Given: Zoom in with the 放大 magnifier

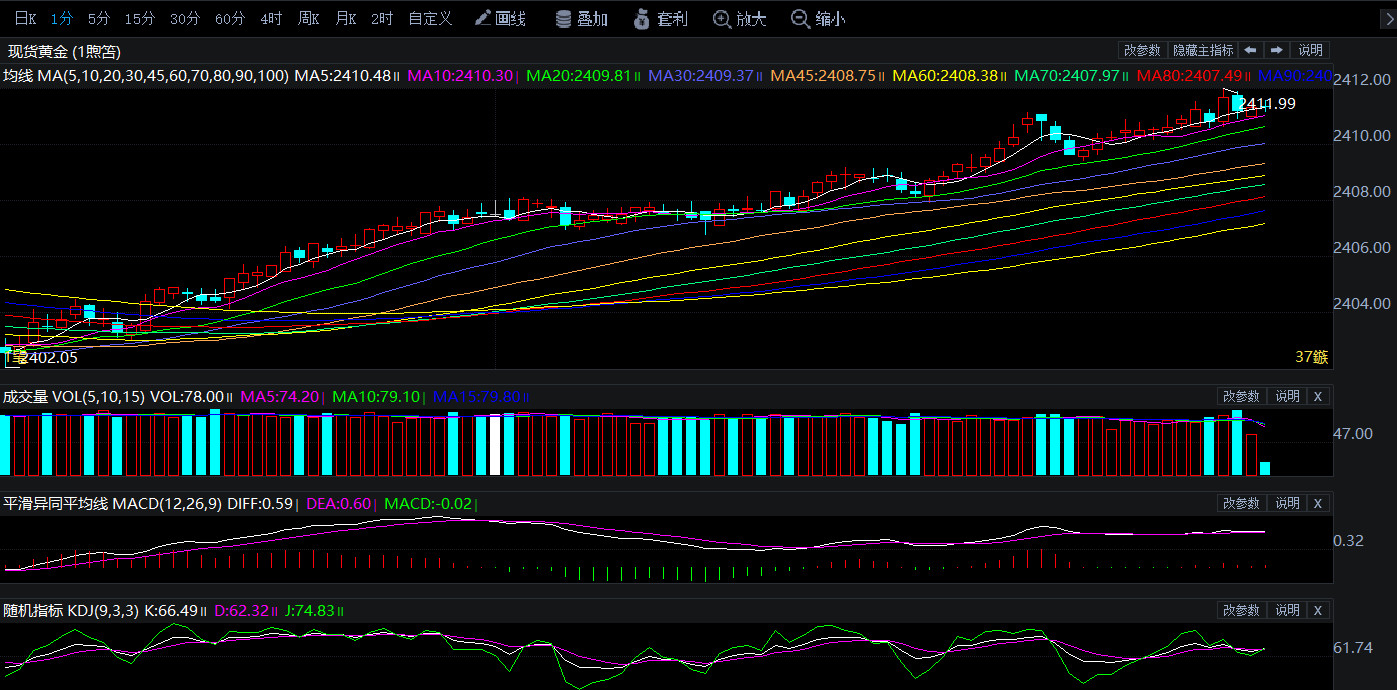Looking at the screenshot, I should [740, 19].
